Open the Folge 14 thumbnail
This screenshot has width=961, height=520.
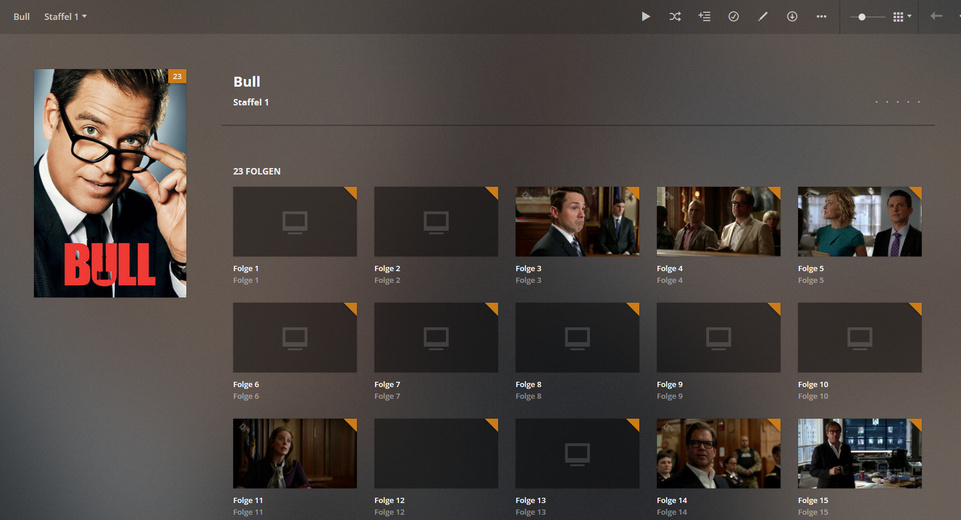click(x=718, y=453)
